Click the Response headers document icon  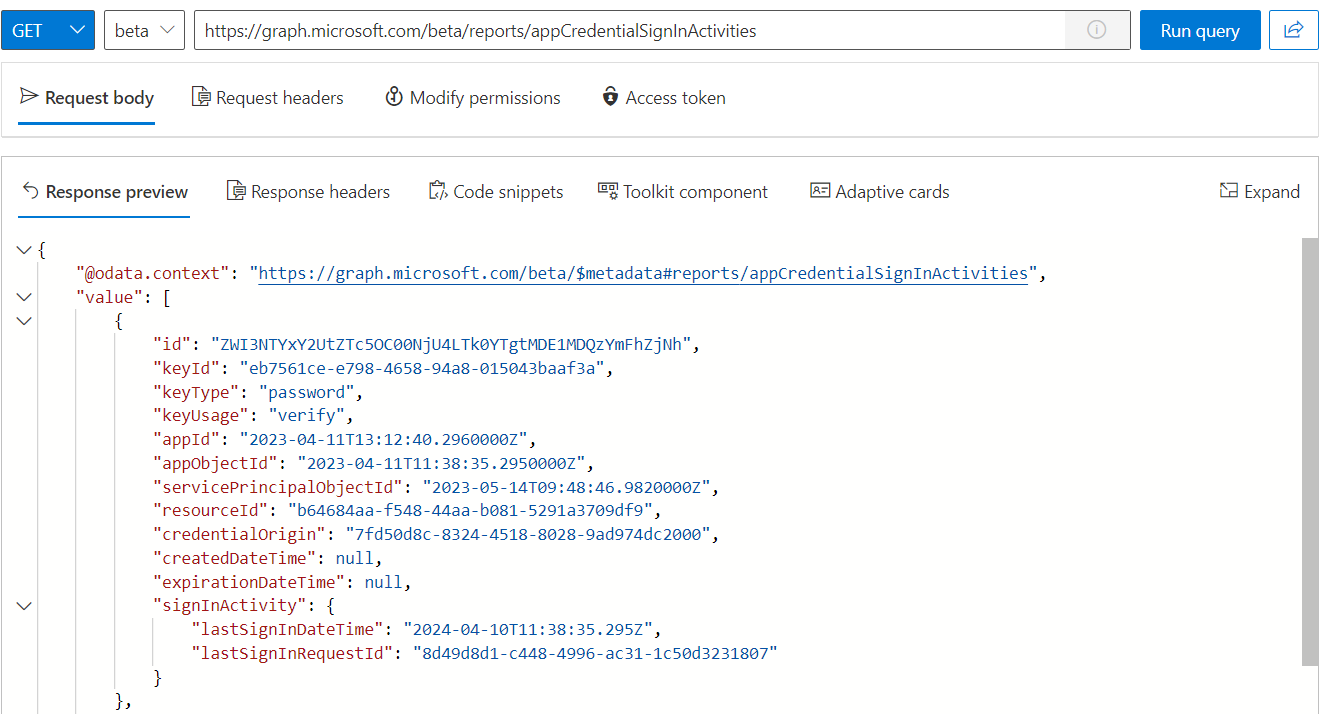pos(236,191)
